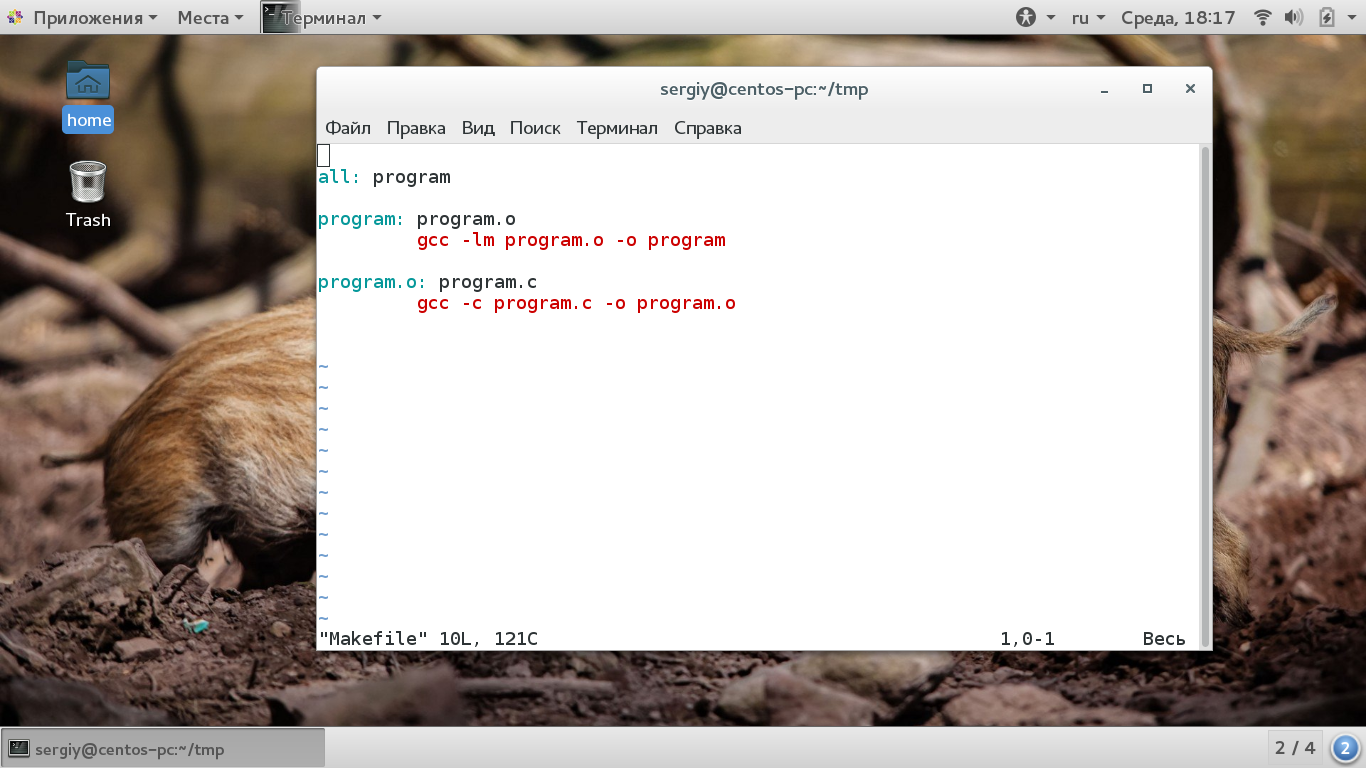
Task: Expand the Места places menu
Action: click(x=210, y=17)
